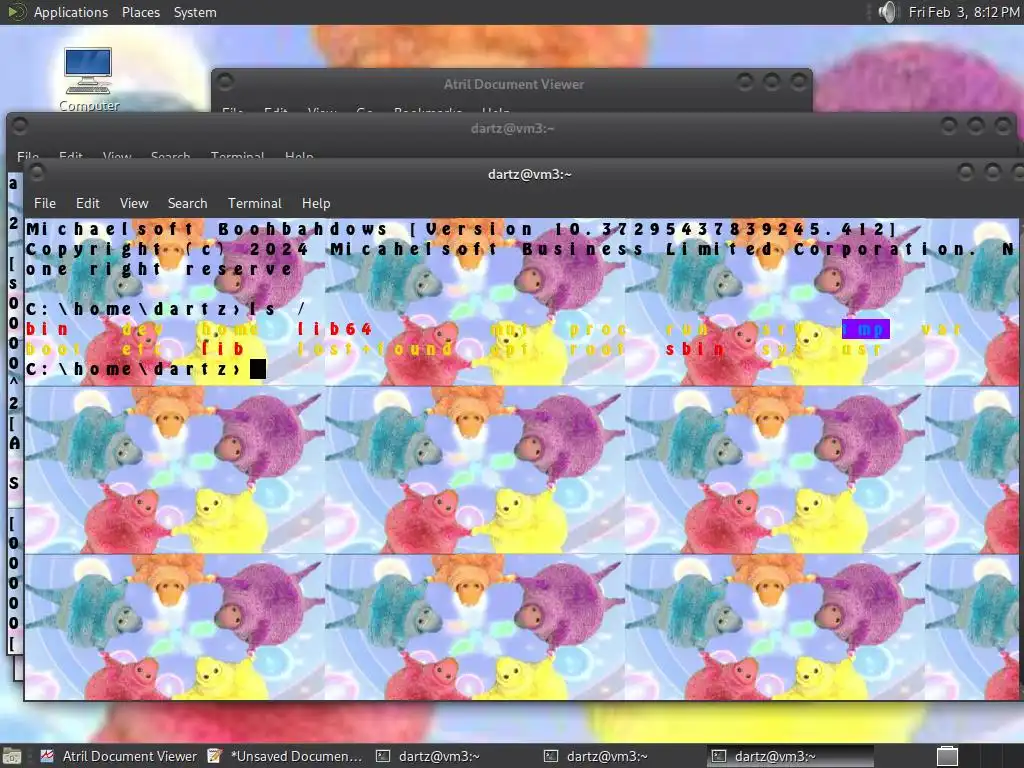Click the lib64 entry in terminal output
The image size is (1024, 768).
(335, 328)
